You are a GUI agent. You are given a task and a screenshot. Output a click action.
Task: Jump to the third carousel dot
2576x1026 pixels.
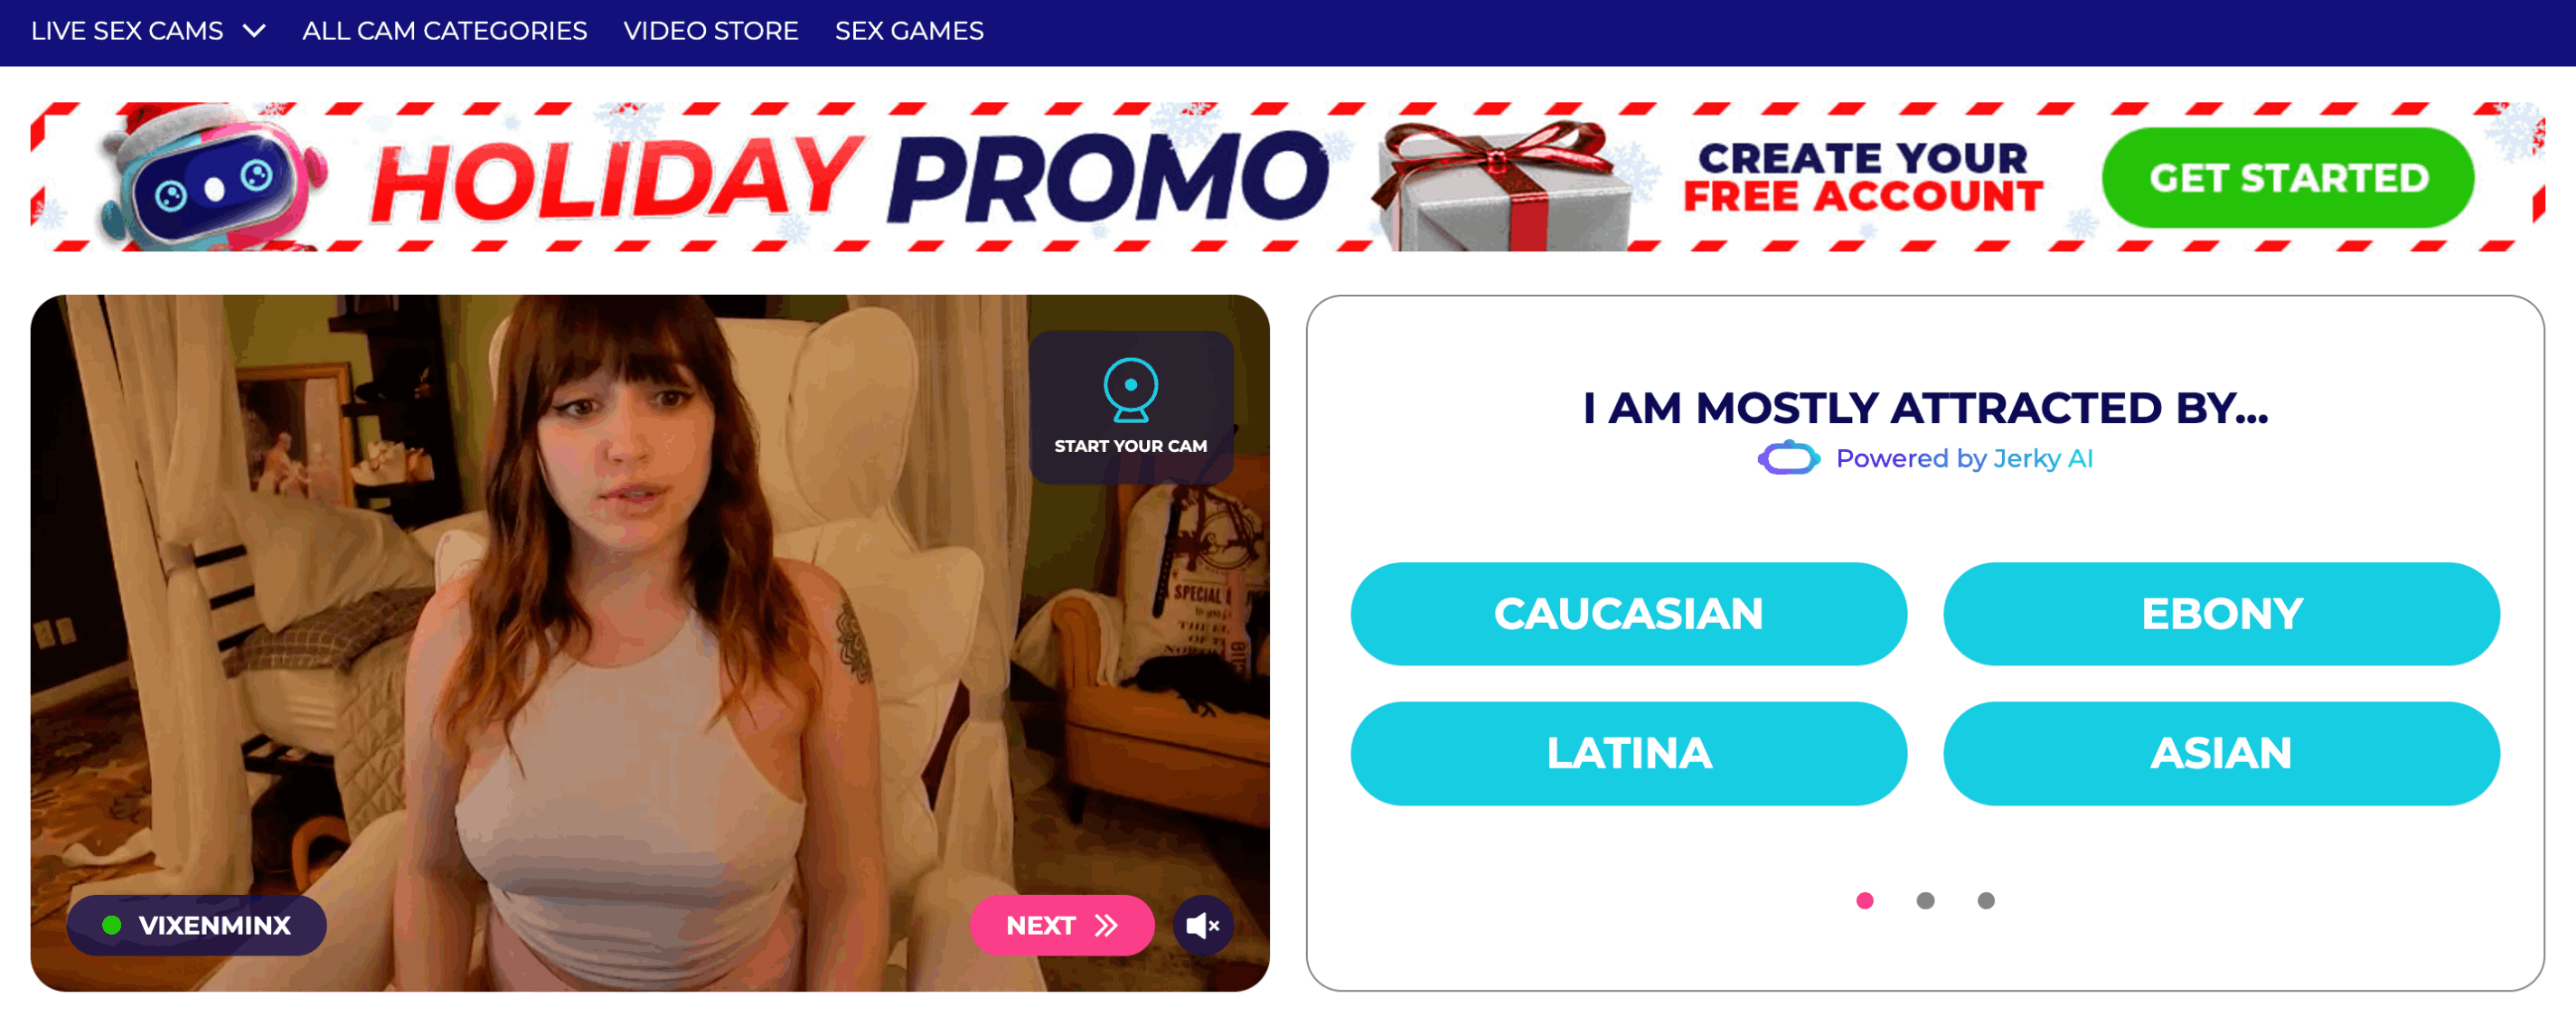pos(1986,900)
